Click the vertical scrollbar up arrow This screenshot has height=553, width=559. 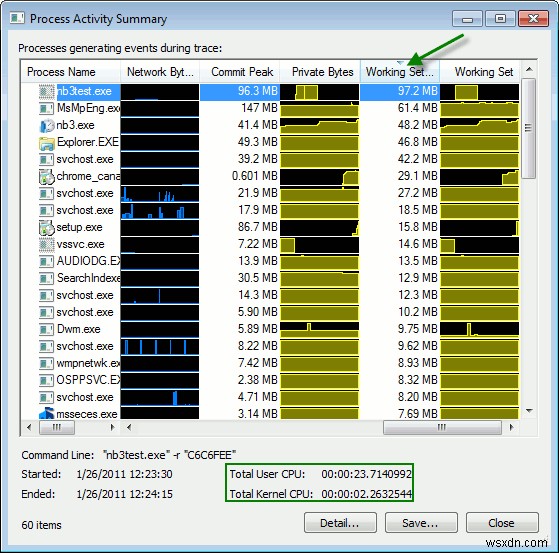(529, 69)
